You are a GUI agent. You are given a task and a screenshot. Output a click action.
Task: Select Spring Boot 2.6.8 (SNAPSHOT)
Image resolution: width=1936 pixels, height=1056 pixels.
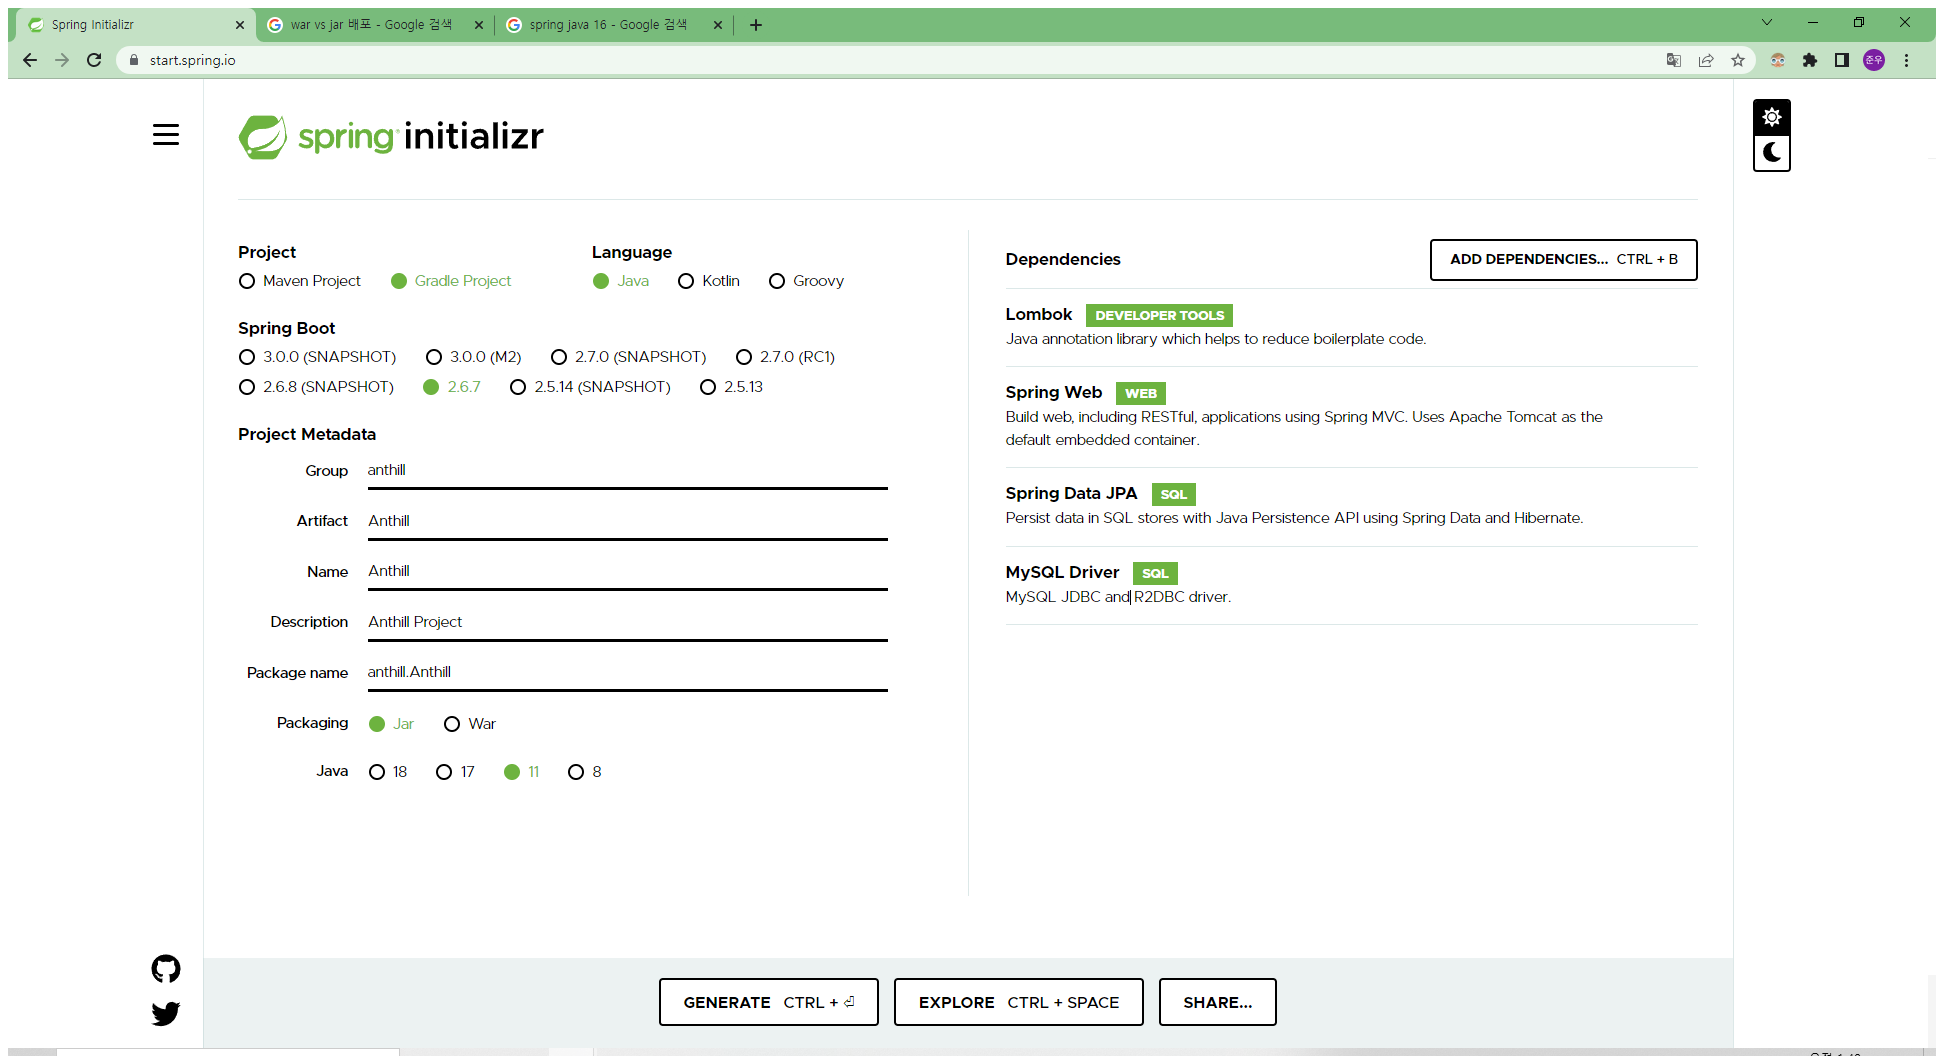point(317,387)
